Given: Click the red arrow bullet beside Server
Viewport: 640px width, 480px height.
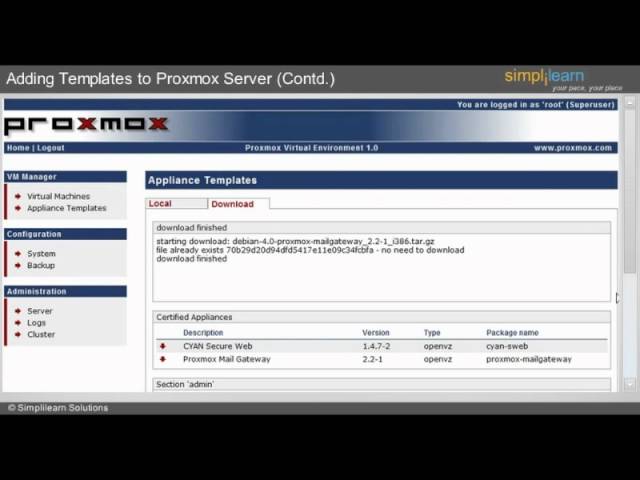Looking at the screenshot, I should (18, 311).
